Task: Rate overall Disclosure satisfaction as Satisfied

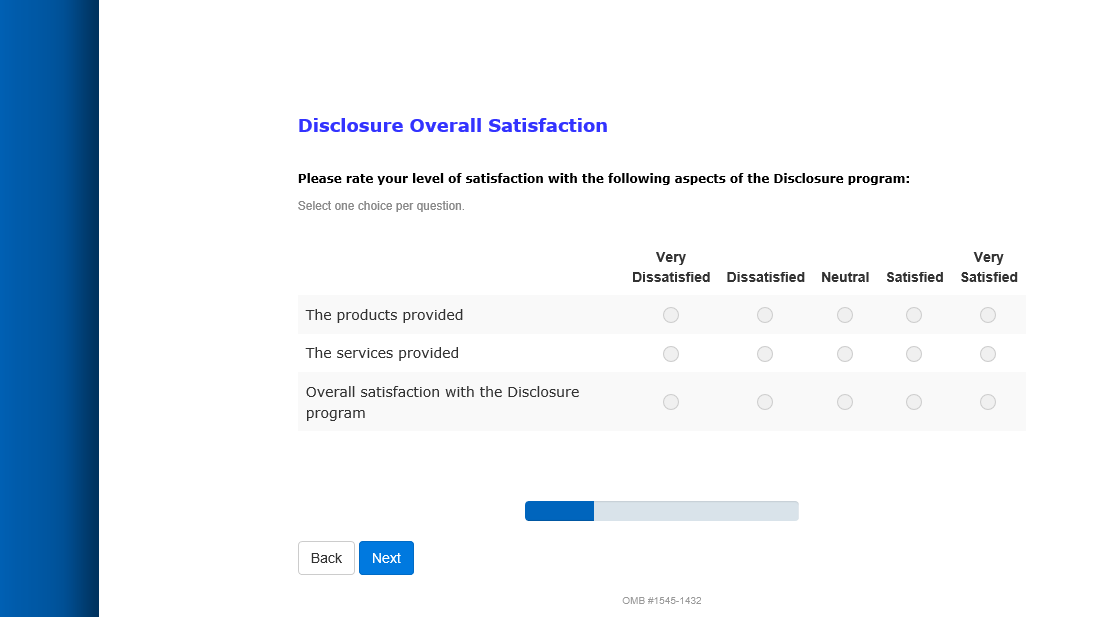Action: coord(914,402)
